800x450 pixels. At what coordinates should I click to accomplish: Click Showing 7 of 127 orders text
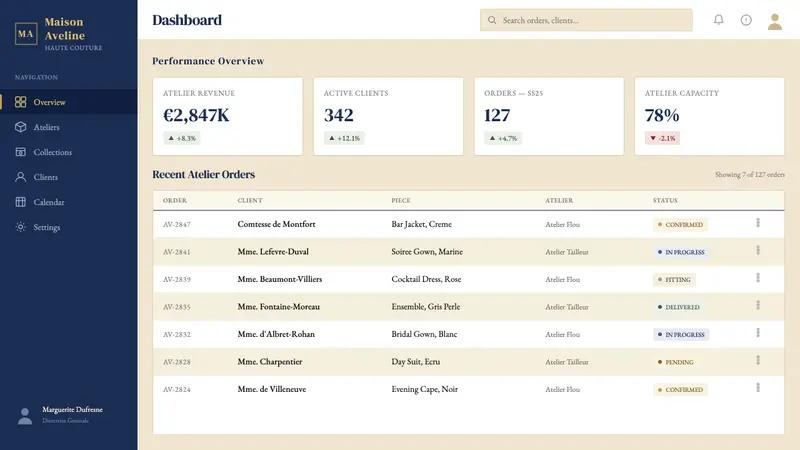749,174
